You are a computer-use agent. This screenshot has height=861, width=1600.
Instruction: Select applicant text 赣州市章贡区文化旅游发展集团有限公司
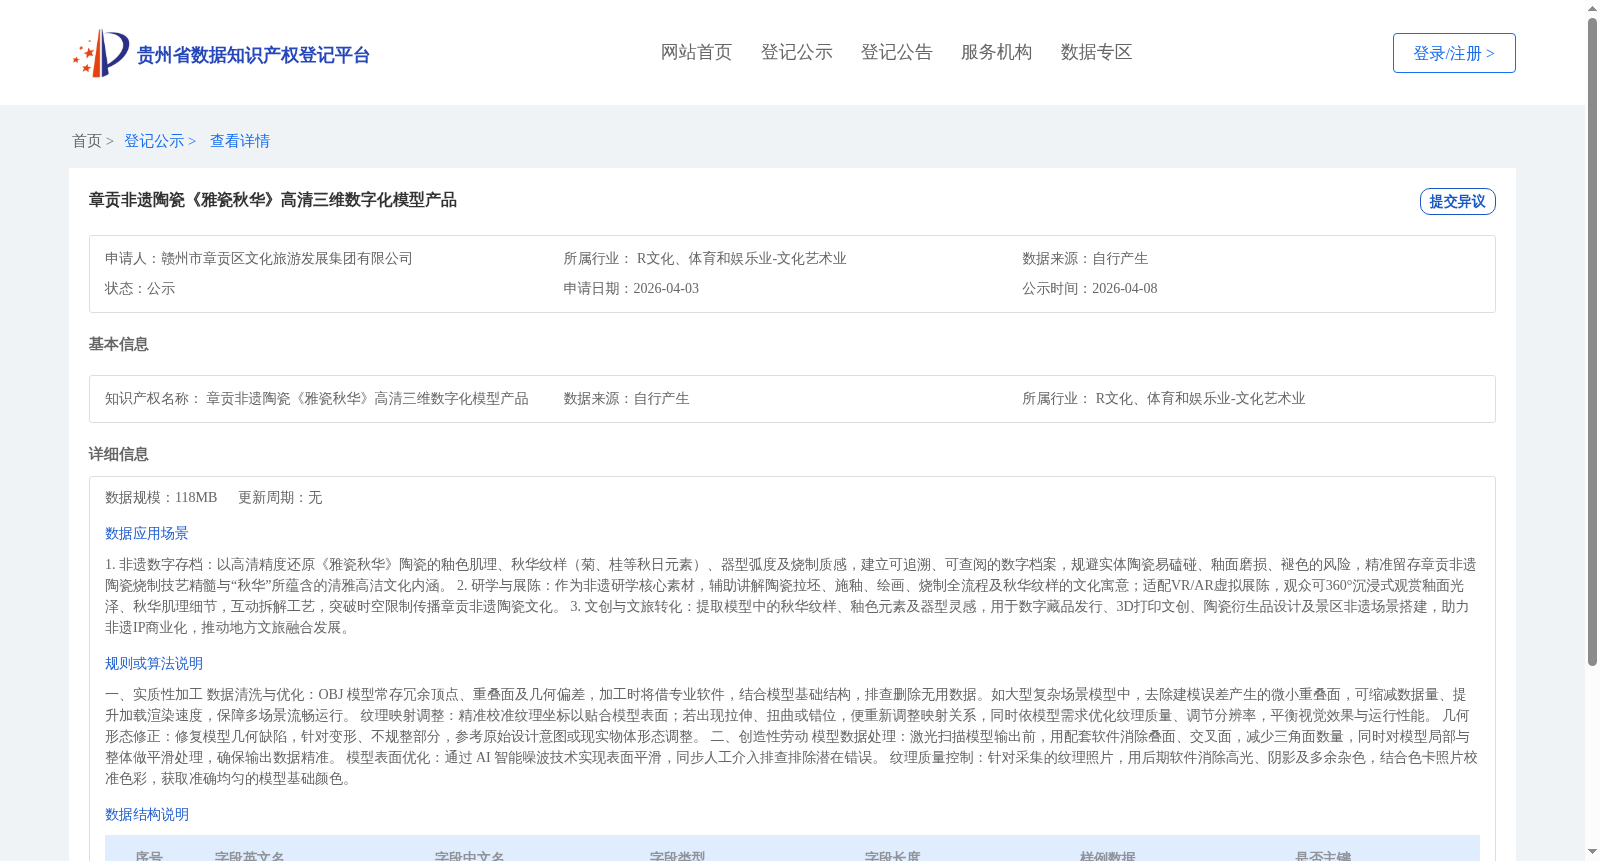(x=287, y=258)
